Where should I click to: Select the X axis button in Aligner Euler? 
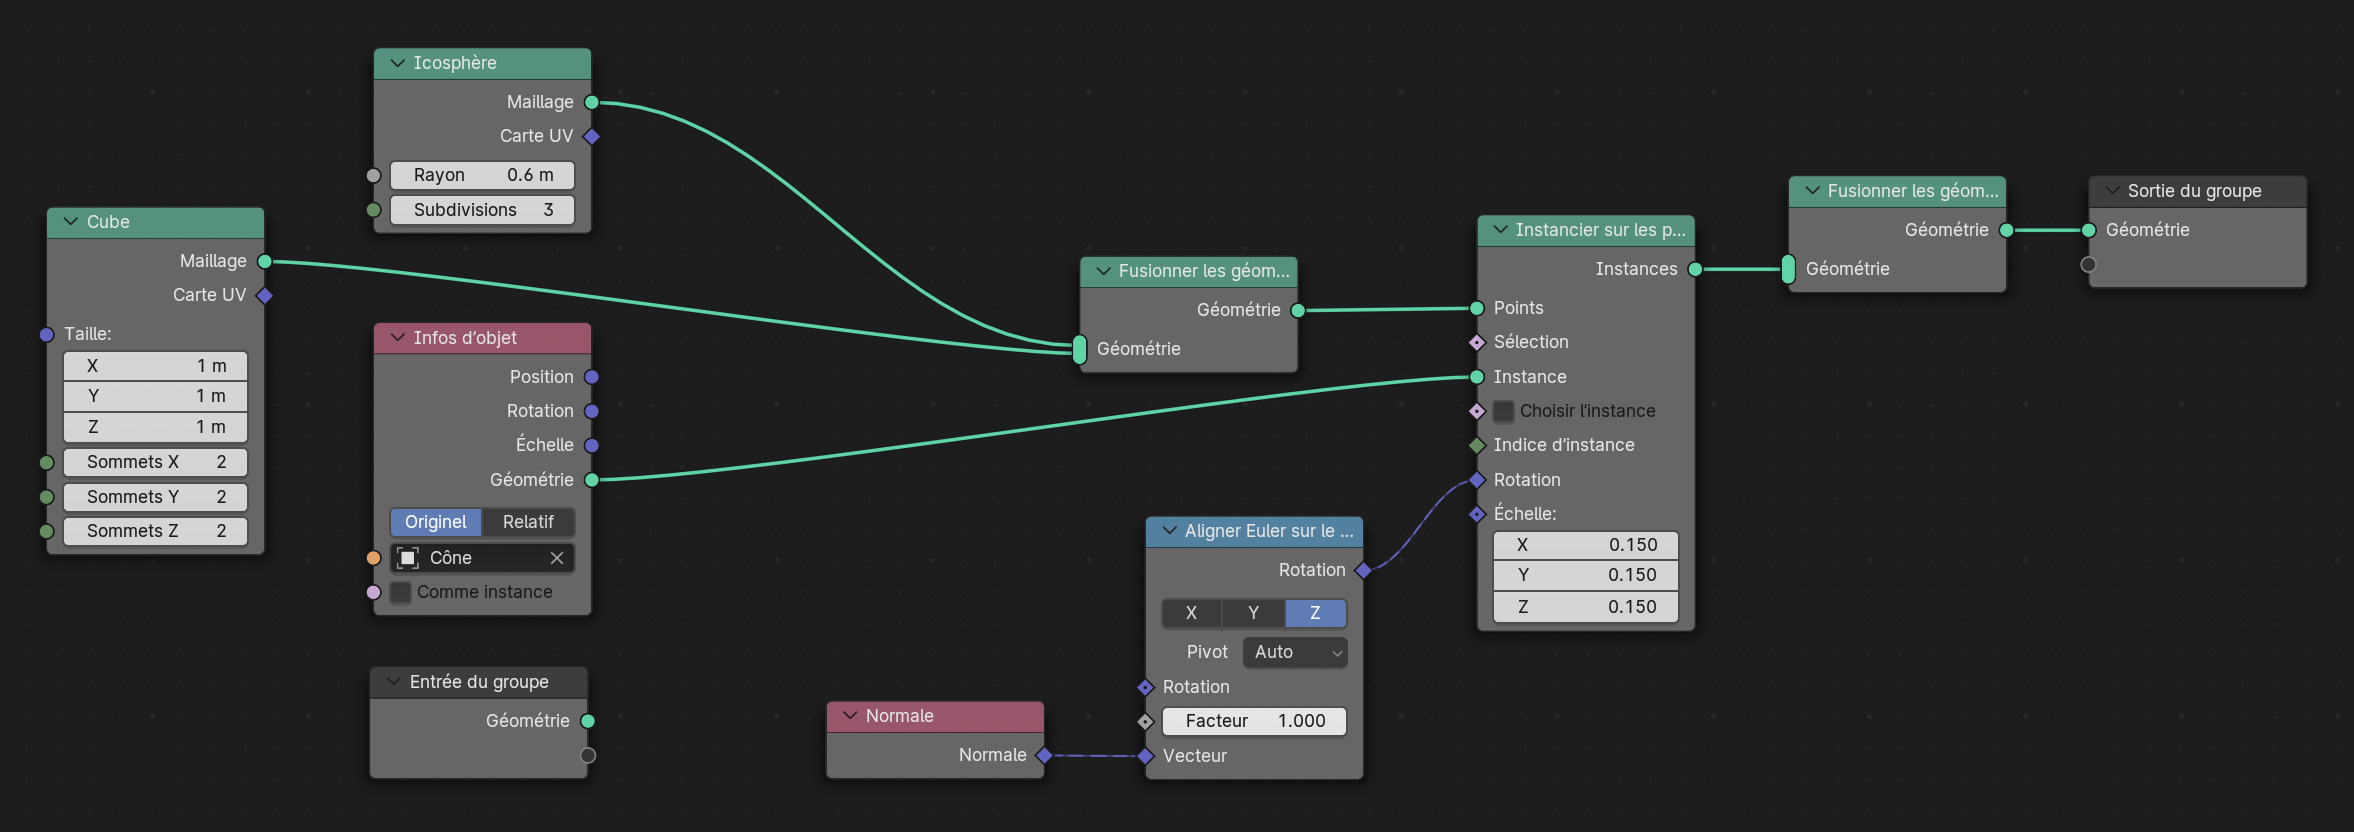pos(1191,613)
